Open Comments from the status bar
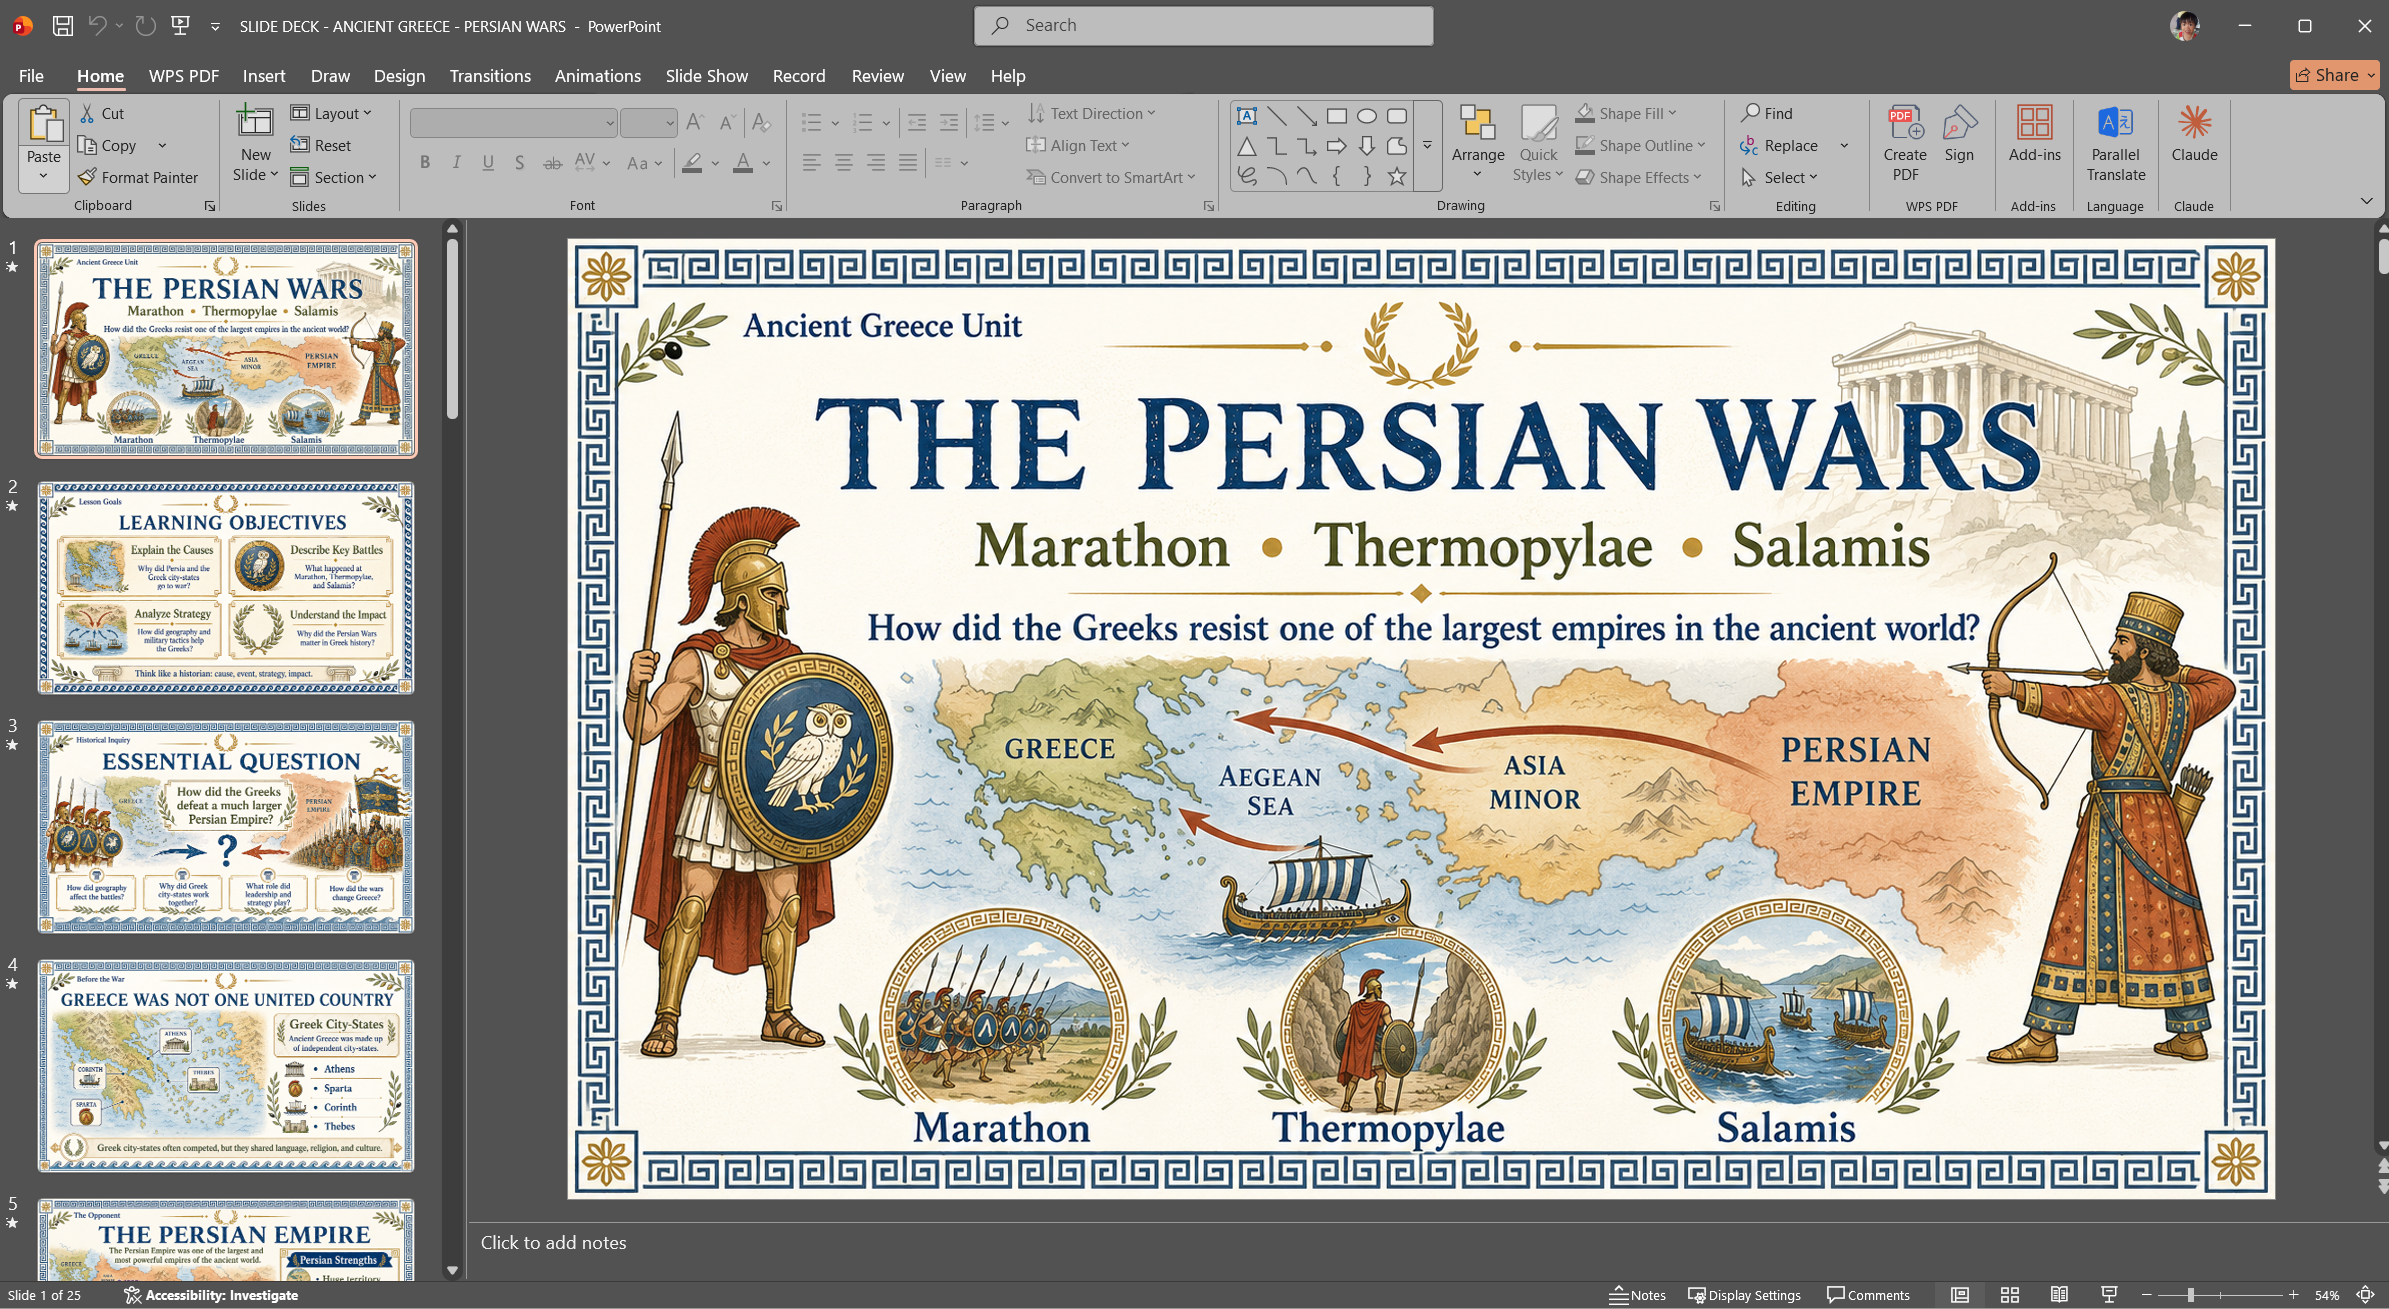 [1868, 1295]
